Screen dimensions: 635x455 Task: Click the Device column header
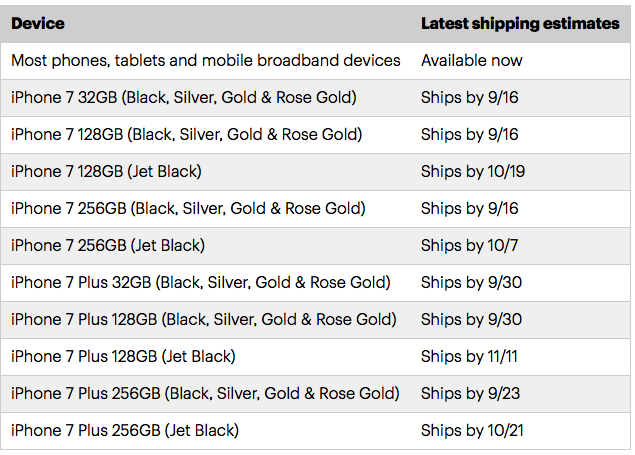(38, 23)
